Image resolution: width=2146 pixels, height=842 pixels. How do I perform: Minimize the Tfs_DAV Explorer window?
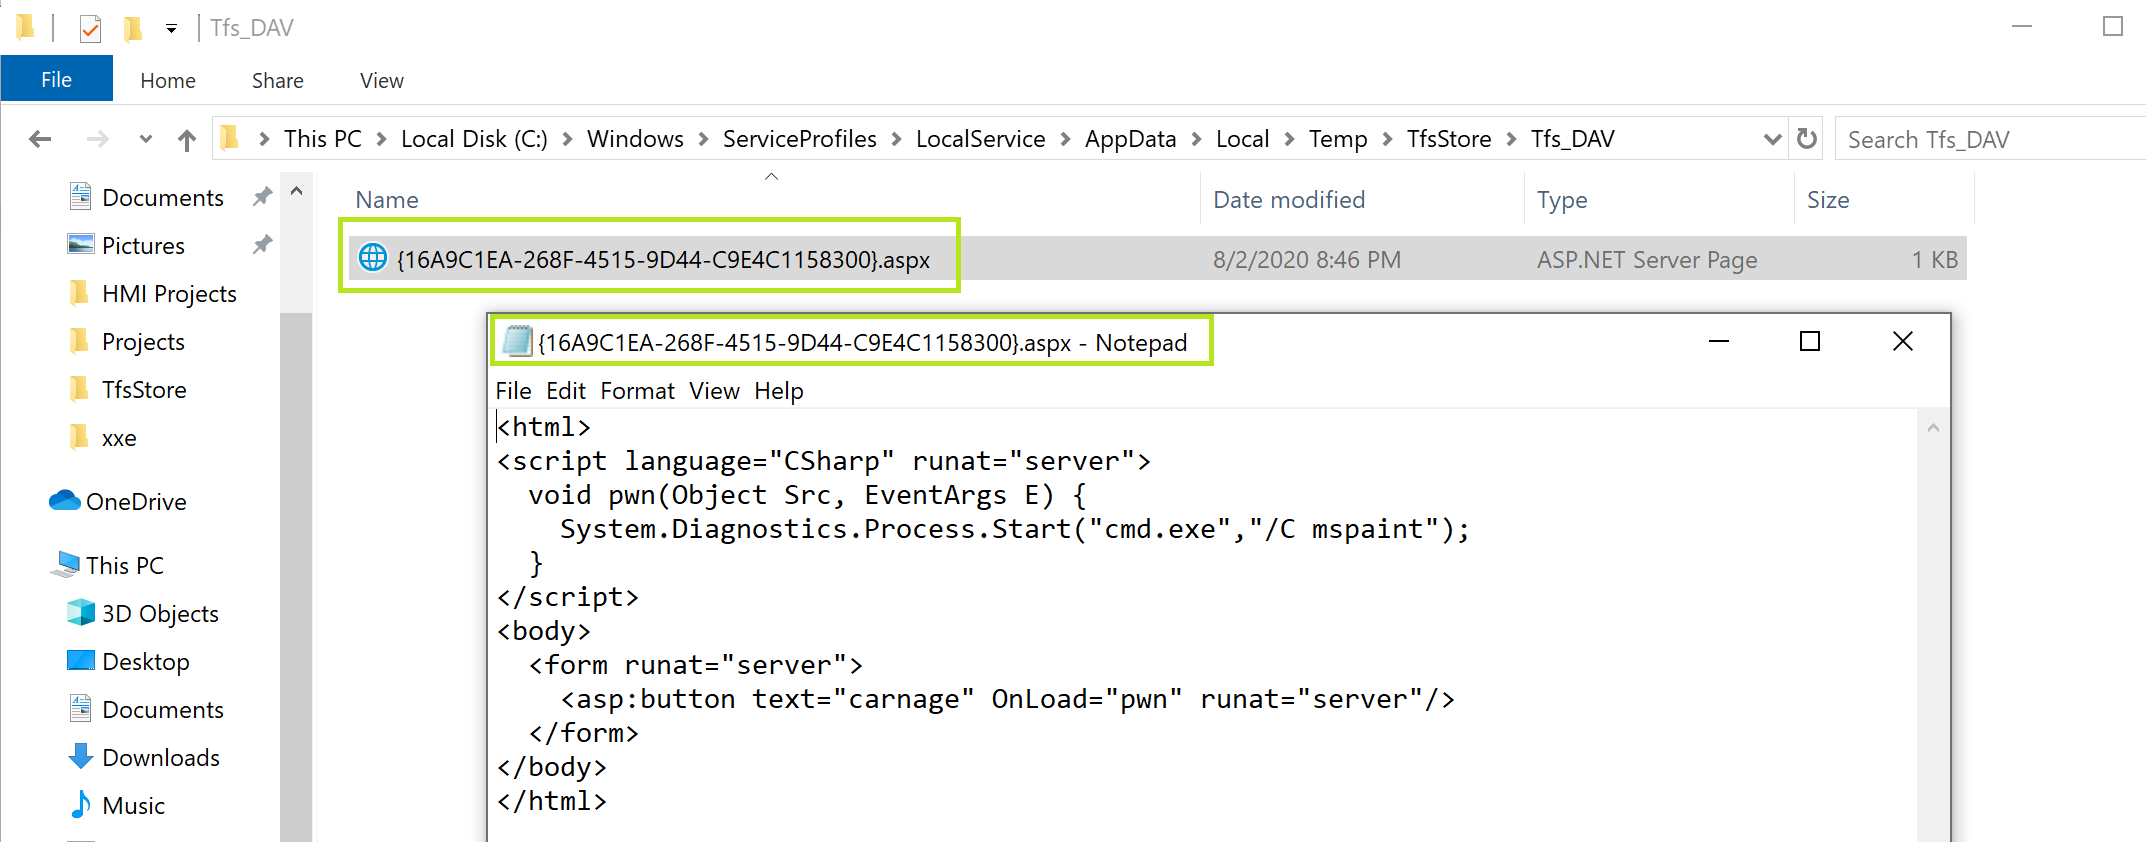[x=2022, y=27]
